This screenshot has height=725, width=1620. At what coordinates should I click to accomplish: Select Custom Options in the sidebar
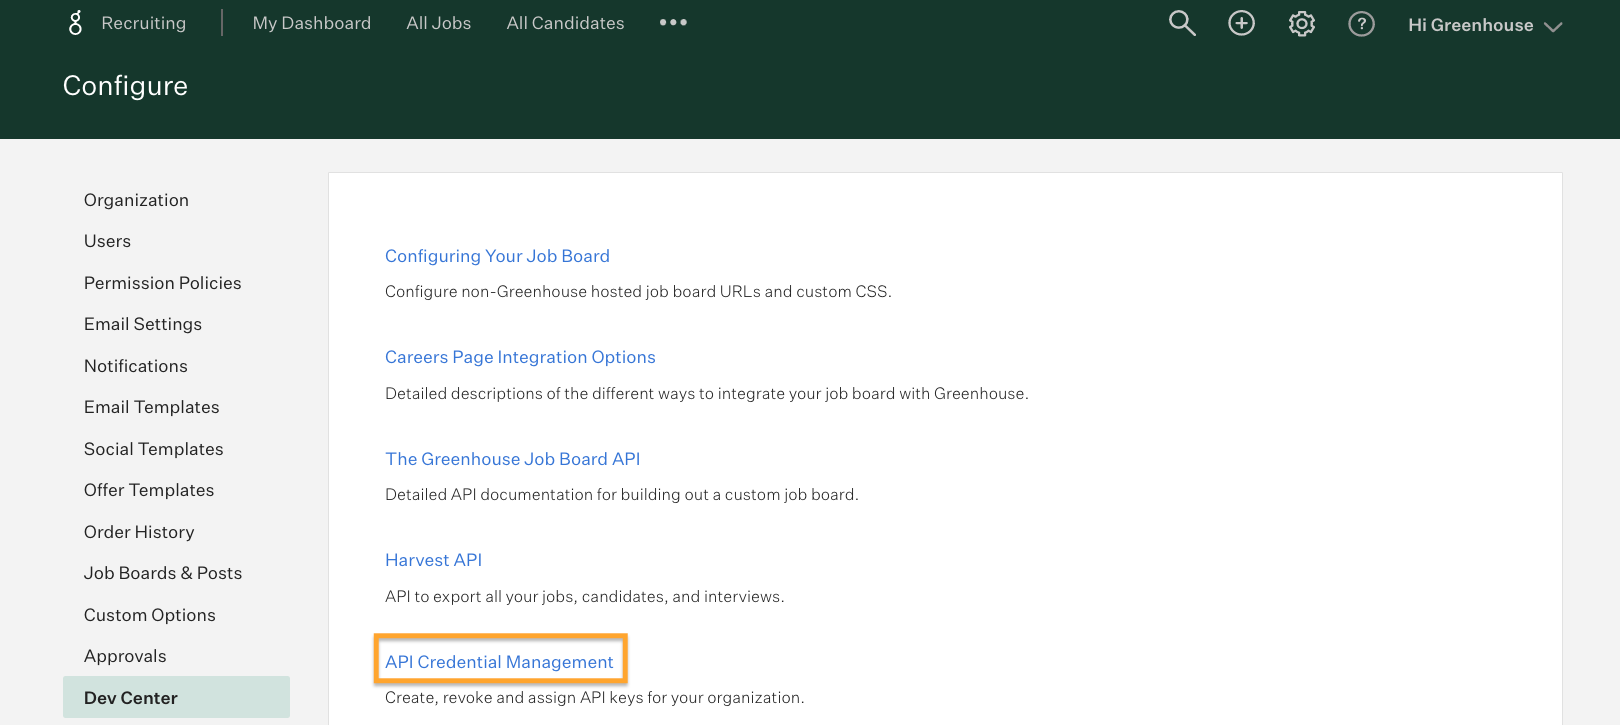pyautogui.click(x=149, y=615)
